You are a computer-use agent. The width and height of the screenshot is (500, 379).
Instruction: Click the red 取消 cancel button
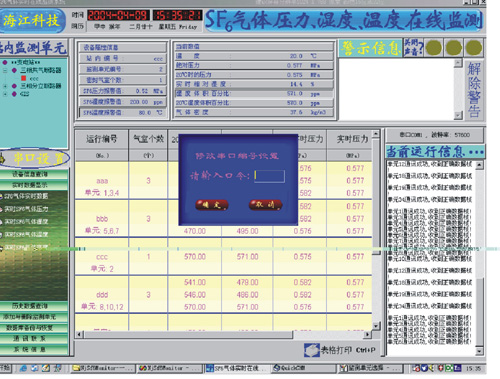click(265, 205)
